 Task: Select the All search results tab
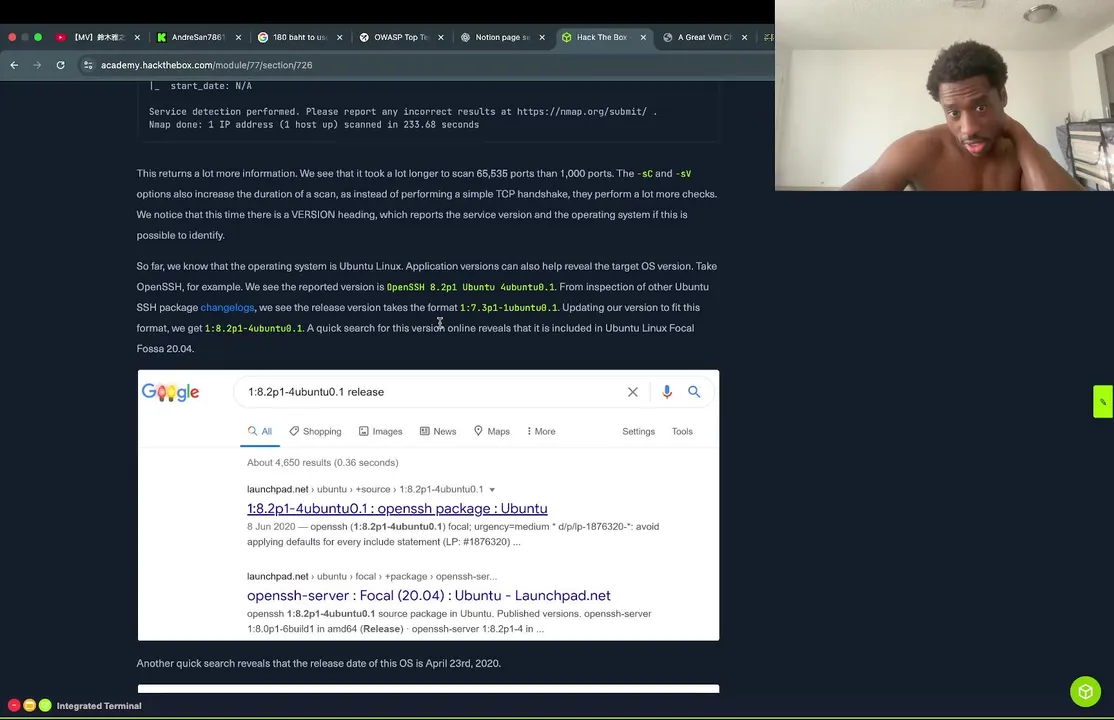click(260, 431)
